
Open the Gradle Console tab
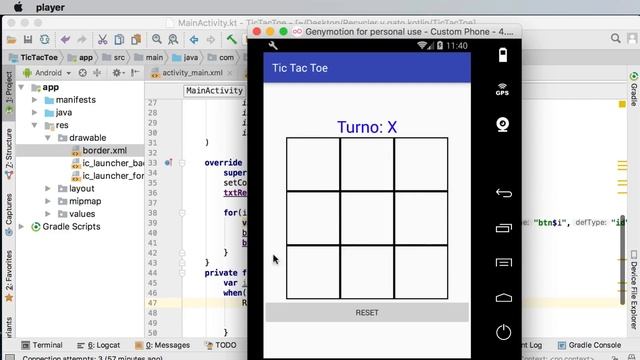[589, 345]
